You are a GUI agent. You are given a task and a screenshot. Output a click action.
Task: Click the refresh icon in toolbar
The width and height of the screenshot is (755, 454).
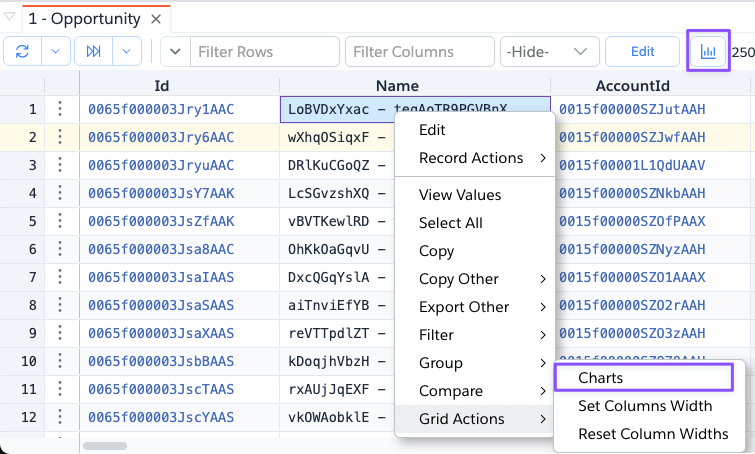(23, 51)
